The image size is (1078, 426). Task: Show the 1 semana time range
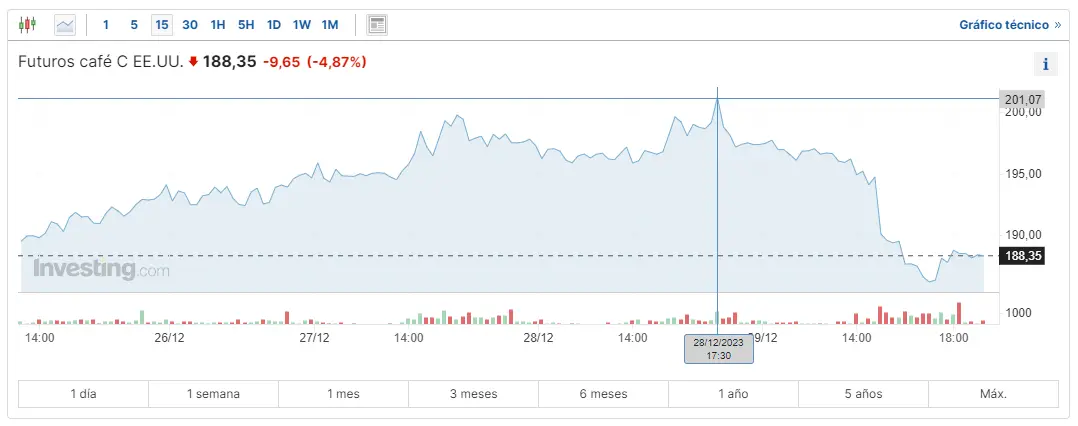213,394
